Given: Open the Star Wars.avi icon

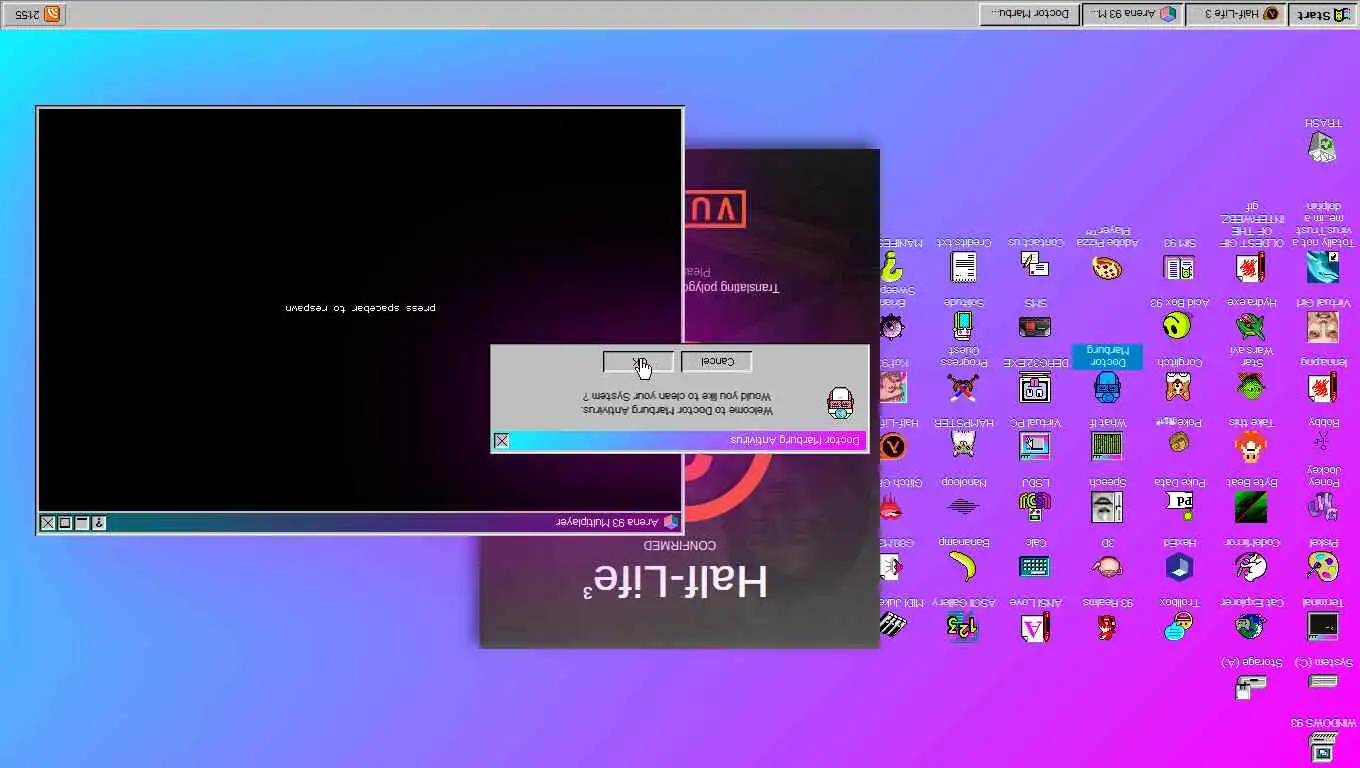Looking at the screenshot, I should (1251, 386).
